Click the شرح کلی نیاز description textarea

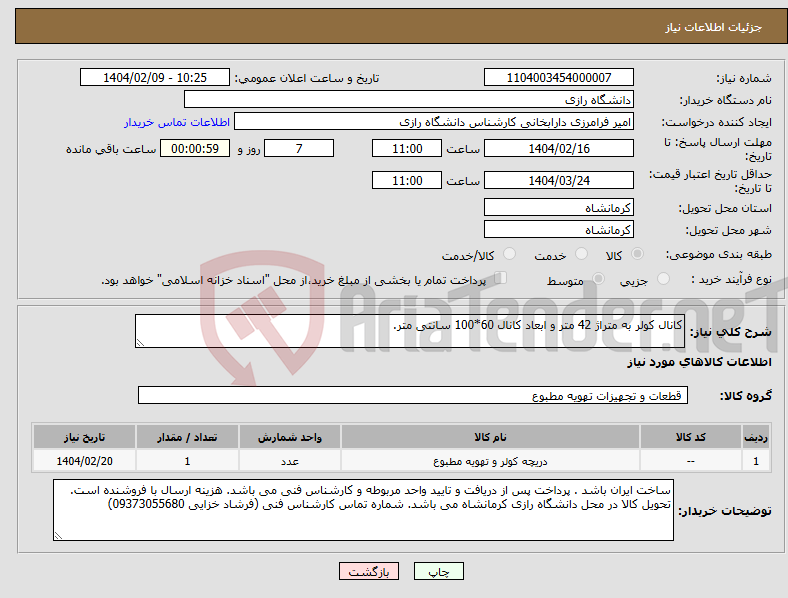point(410,331)
